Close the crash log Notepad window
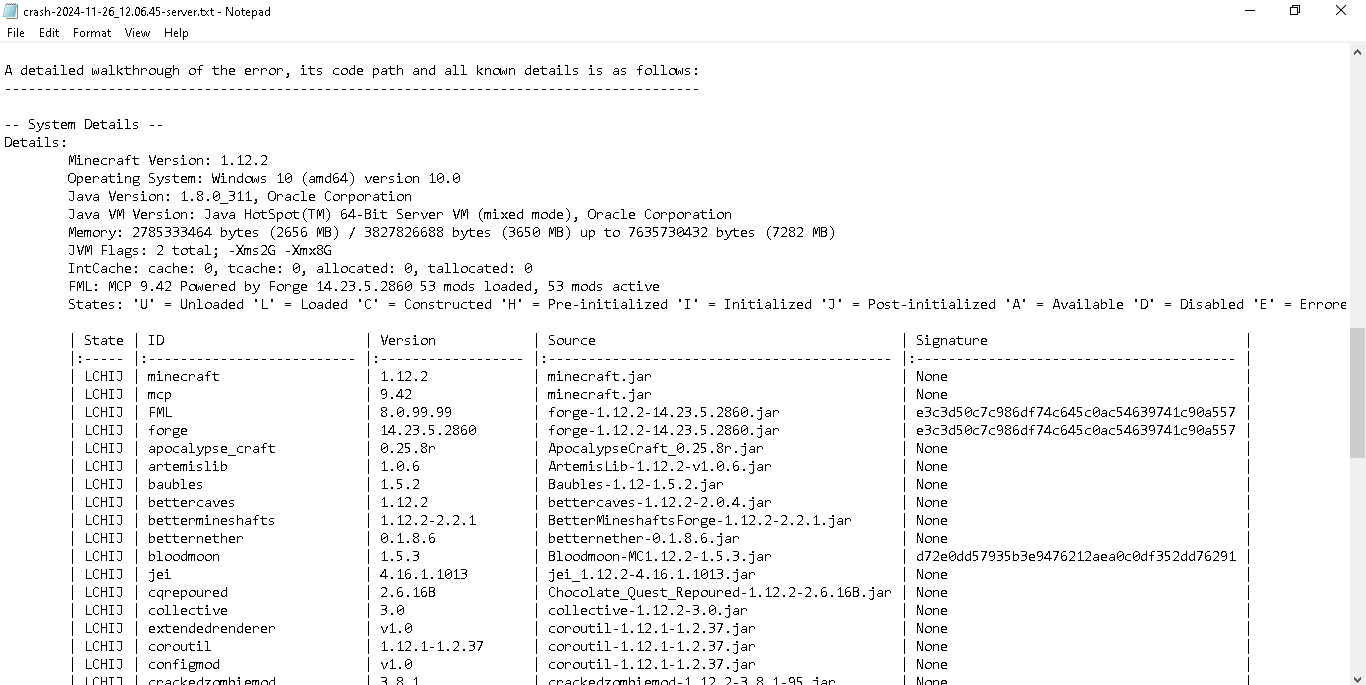Screen dimensions: 1366x685 1341,11
